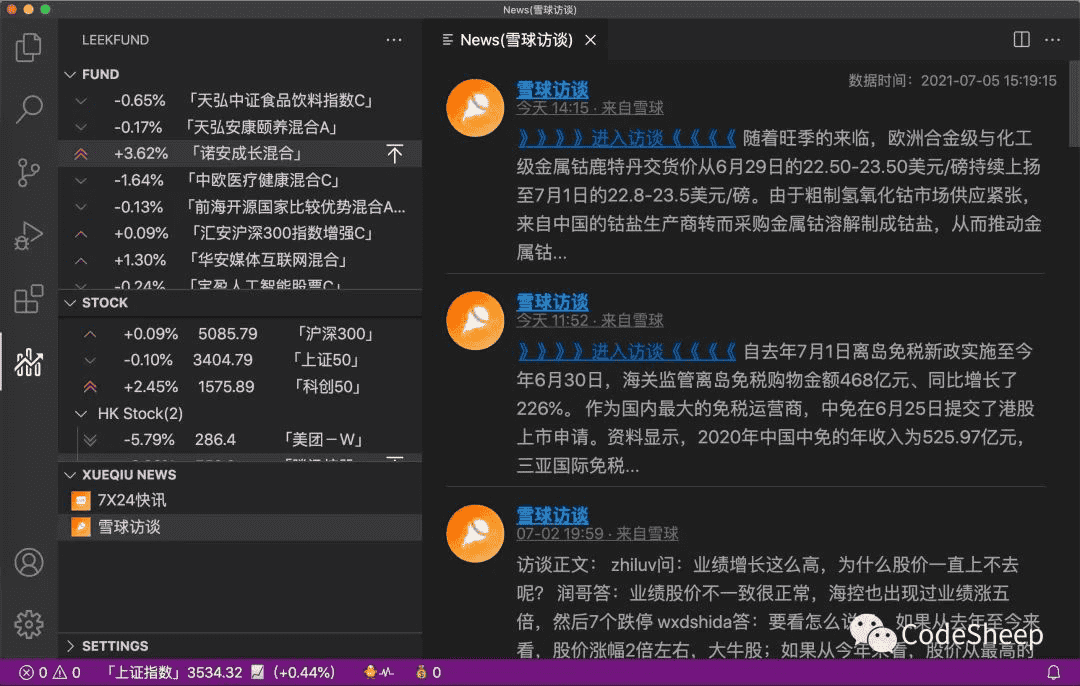Image resolution: width=1080 pixels, height=686 pixels.
Task: Collapse the HK Stock(2) group
Action: tap(81, 414)
